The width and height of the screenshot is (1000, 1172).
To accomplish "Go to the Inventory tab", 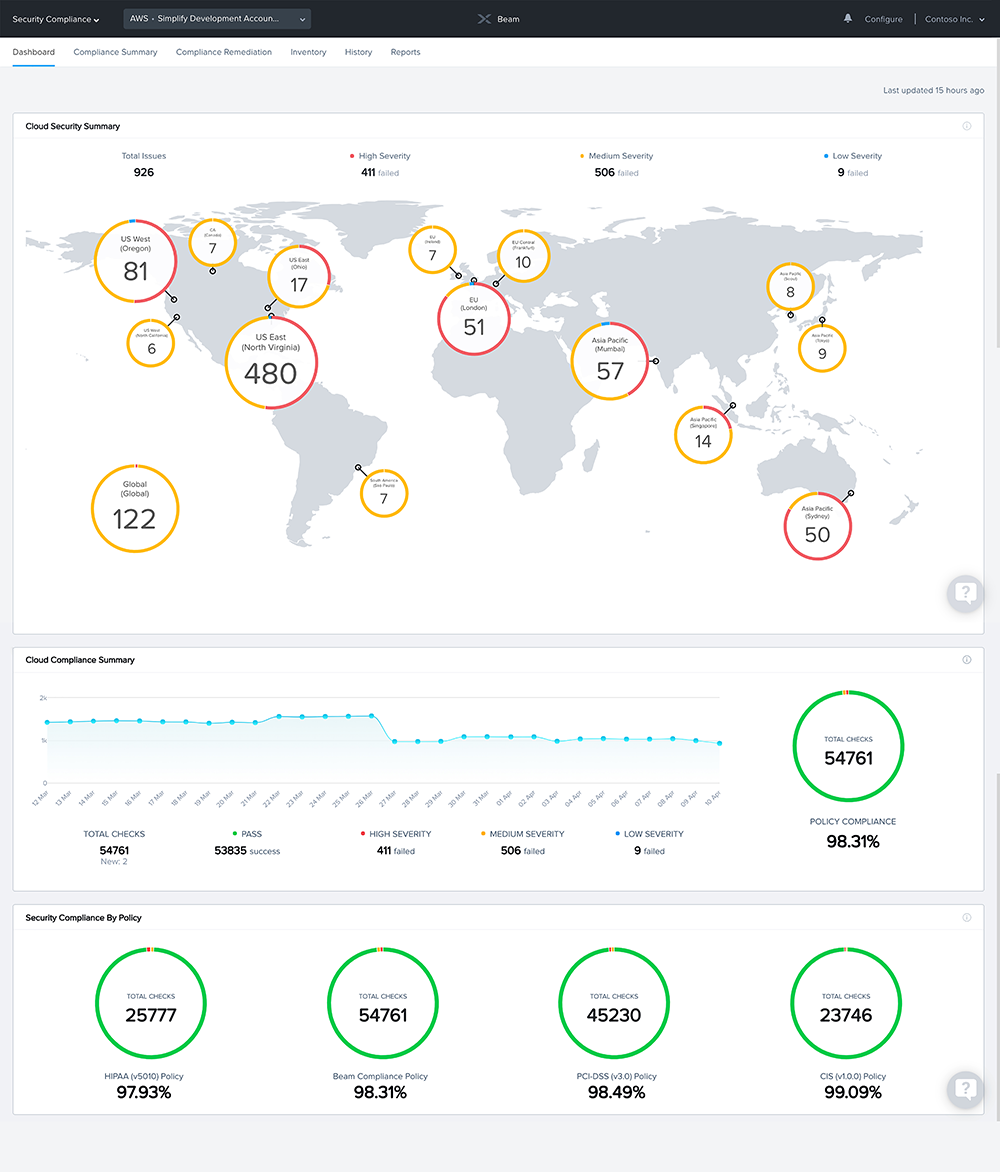I will (308, 52).
